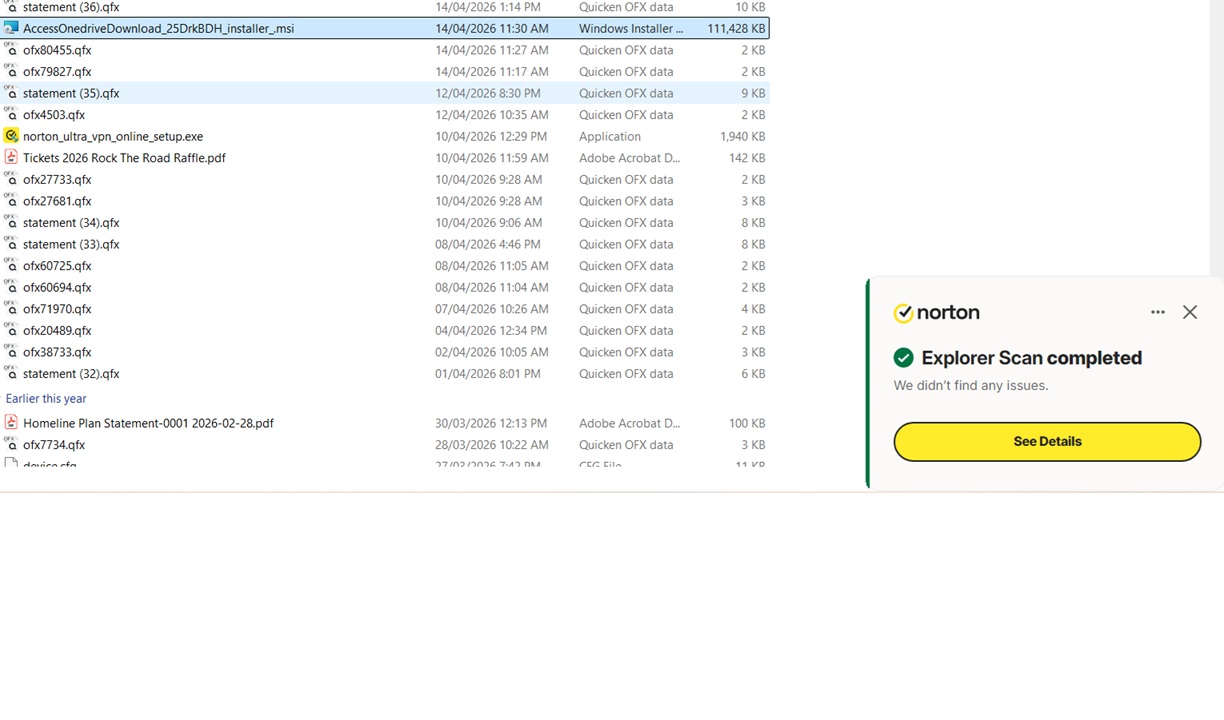Click the ofx4503.qfx file icon
This screenshot has width=1224, height=720.
(x=11, y=115)
